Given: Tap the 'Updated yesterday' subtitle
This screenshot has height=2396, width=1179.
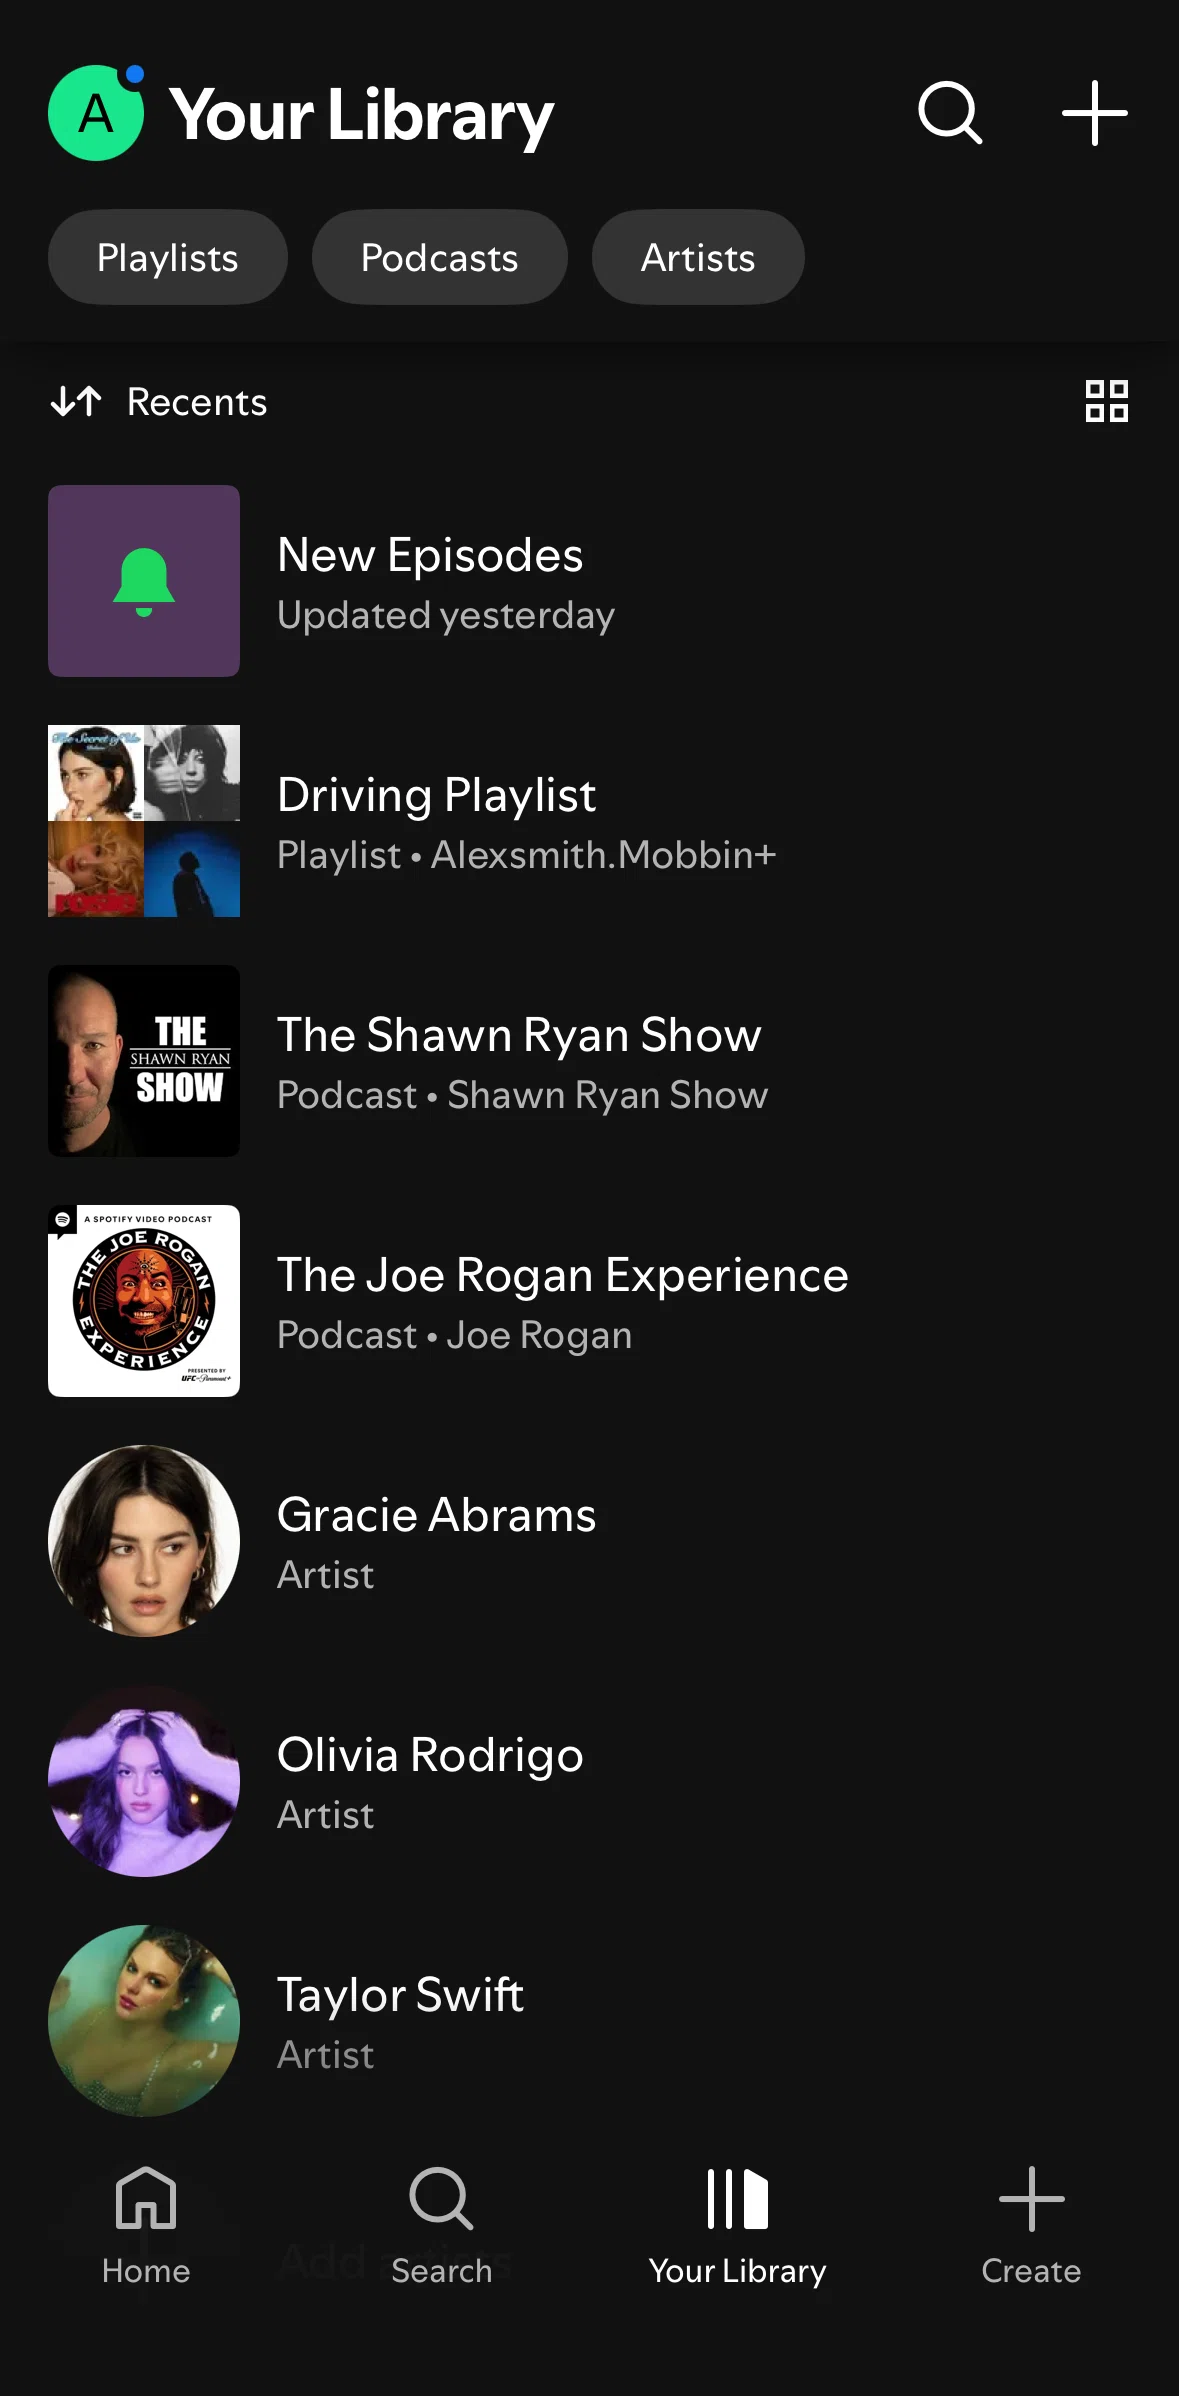Looking at the screenshot, I should [x=446, y=615].
